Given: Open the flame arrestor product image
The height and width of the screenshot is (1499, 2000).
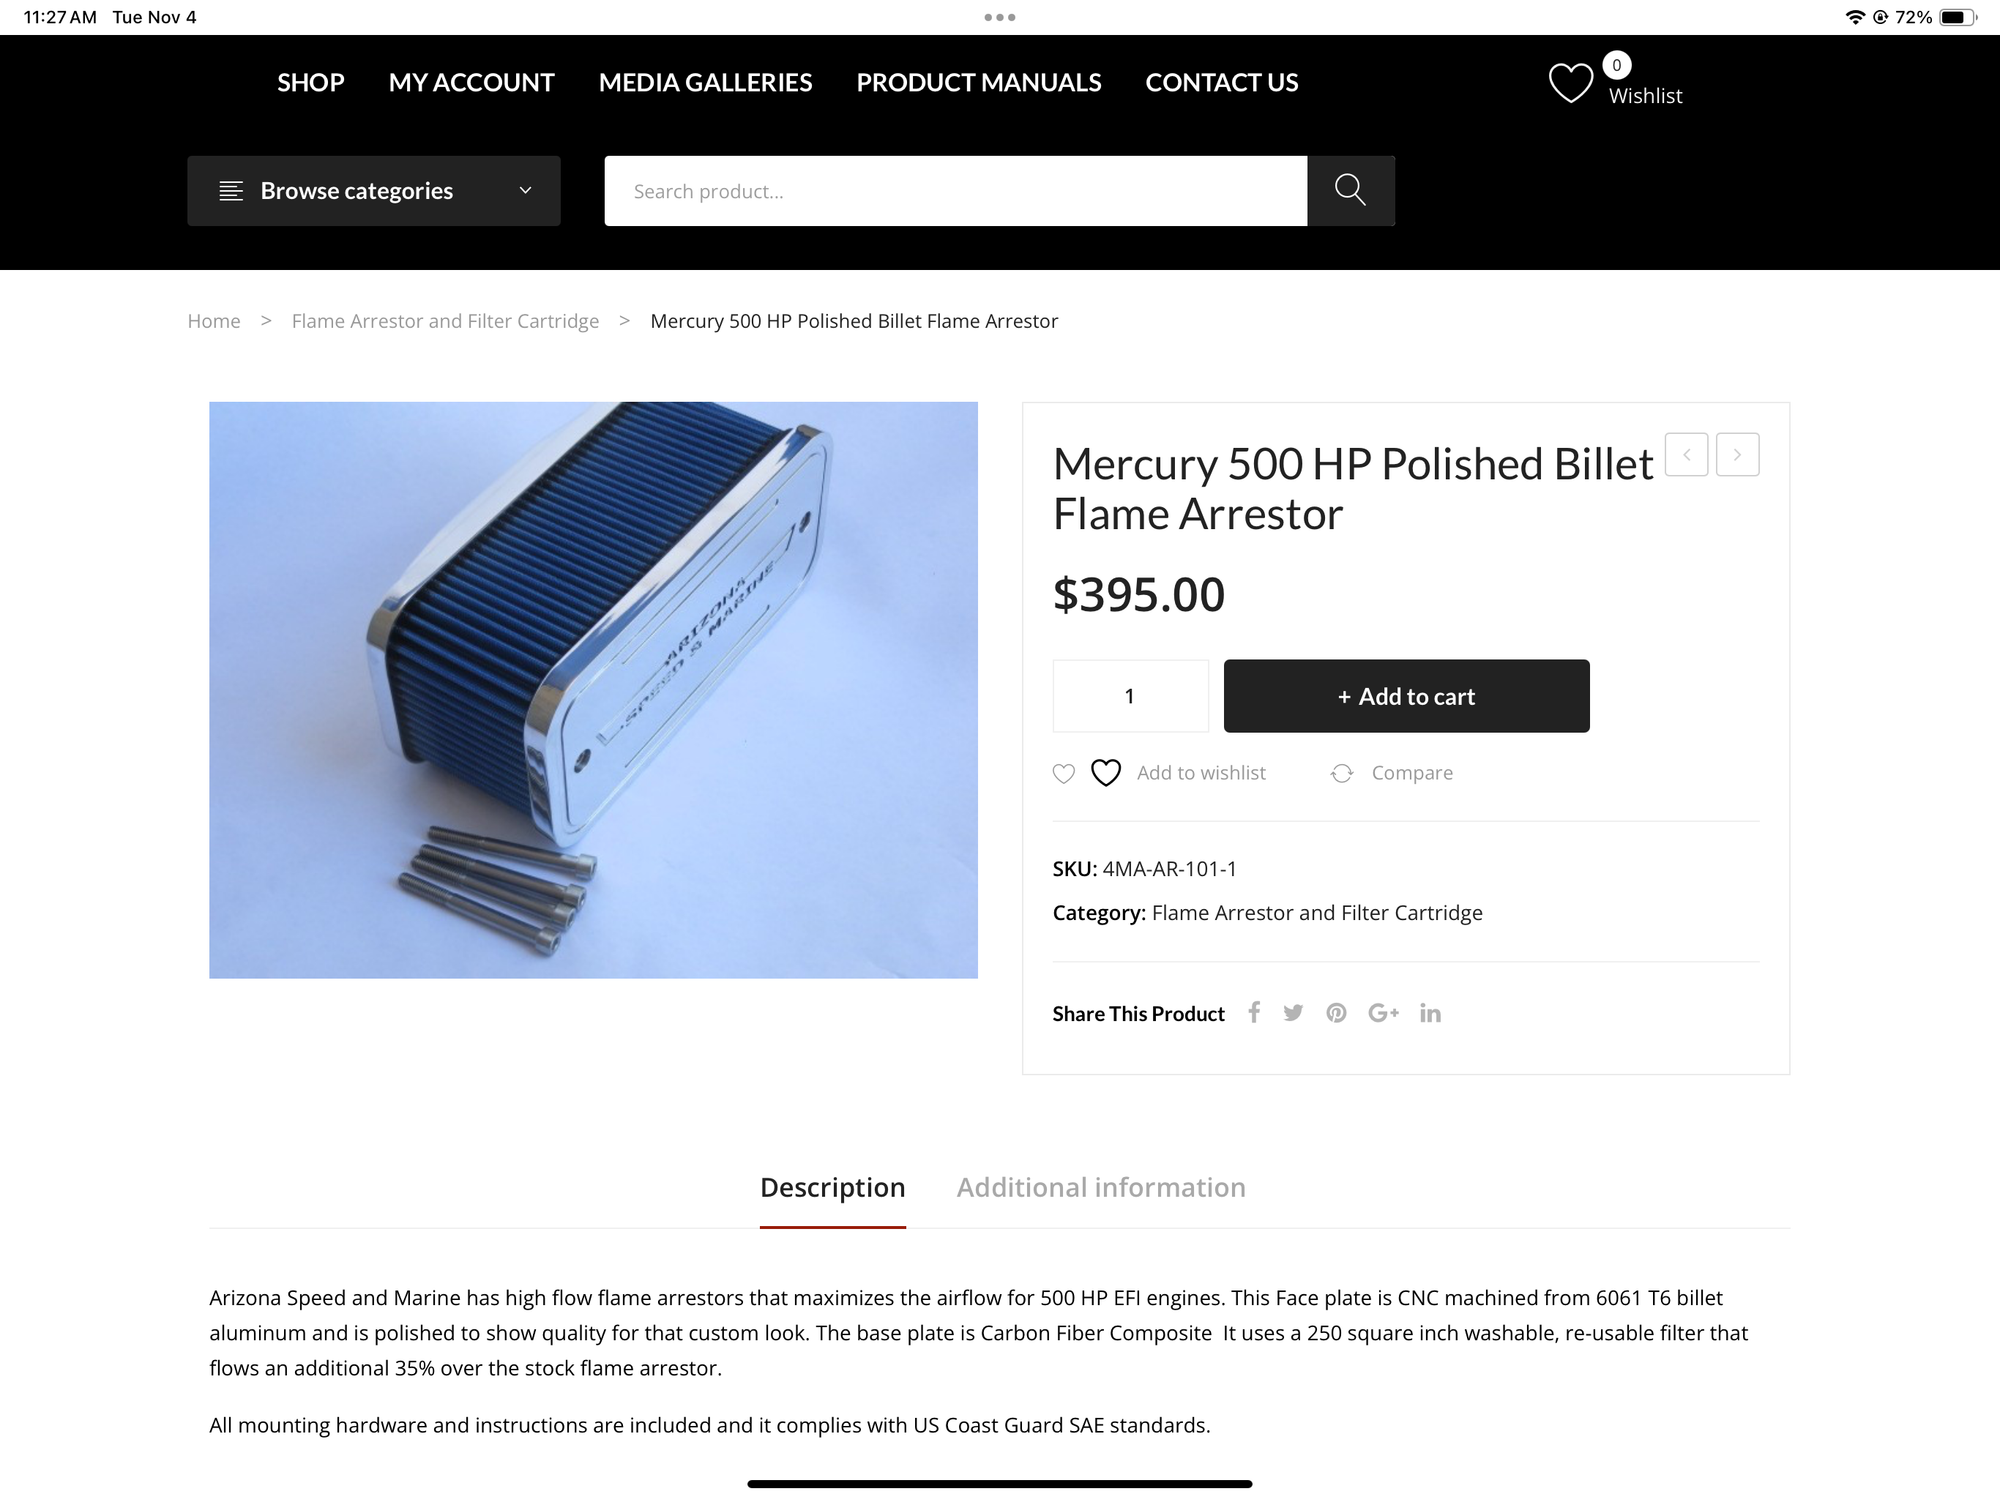Looking at the screenshot, I should tap(593, 690).
